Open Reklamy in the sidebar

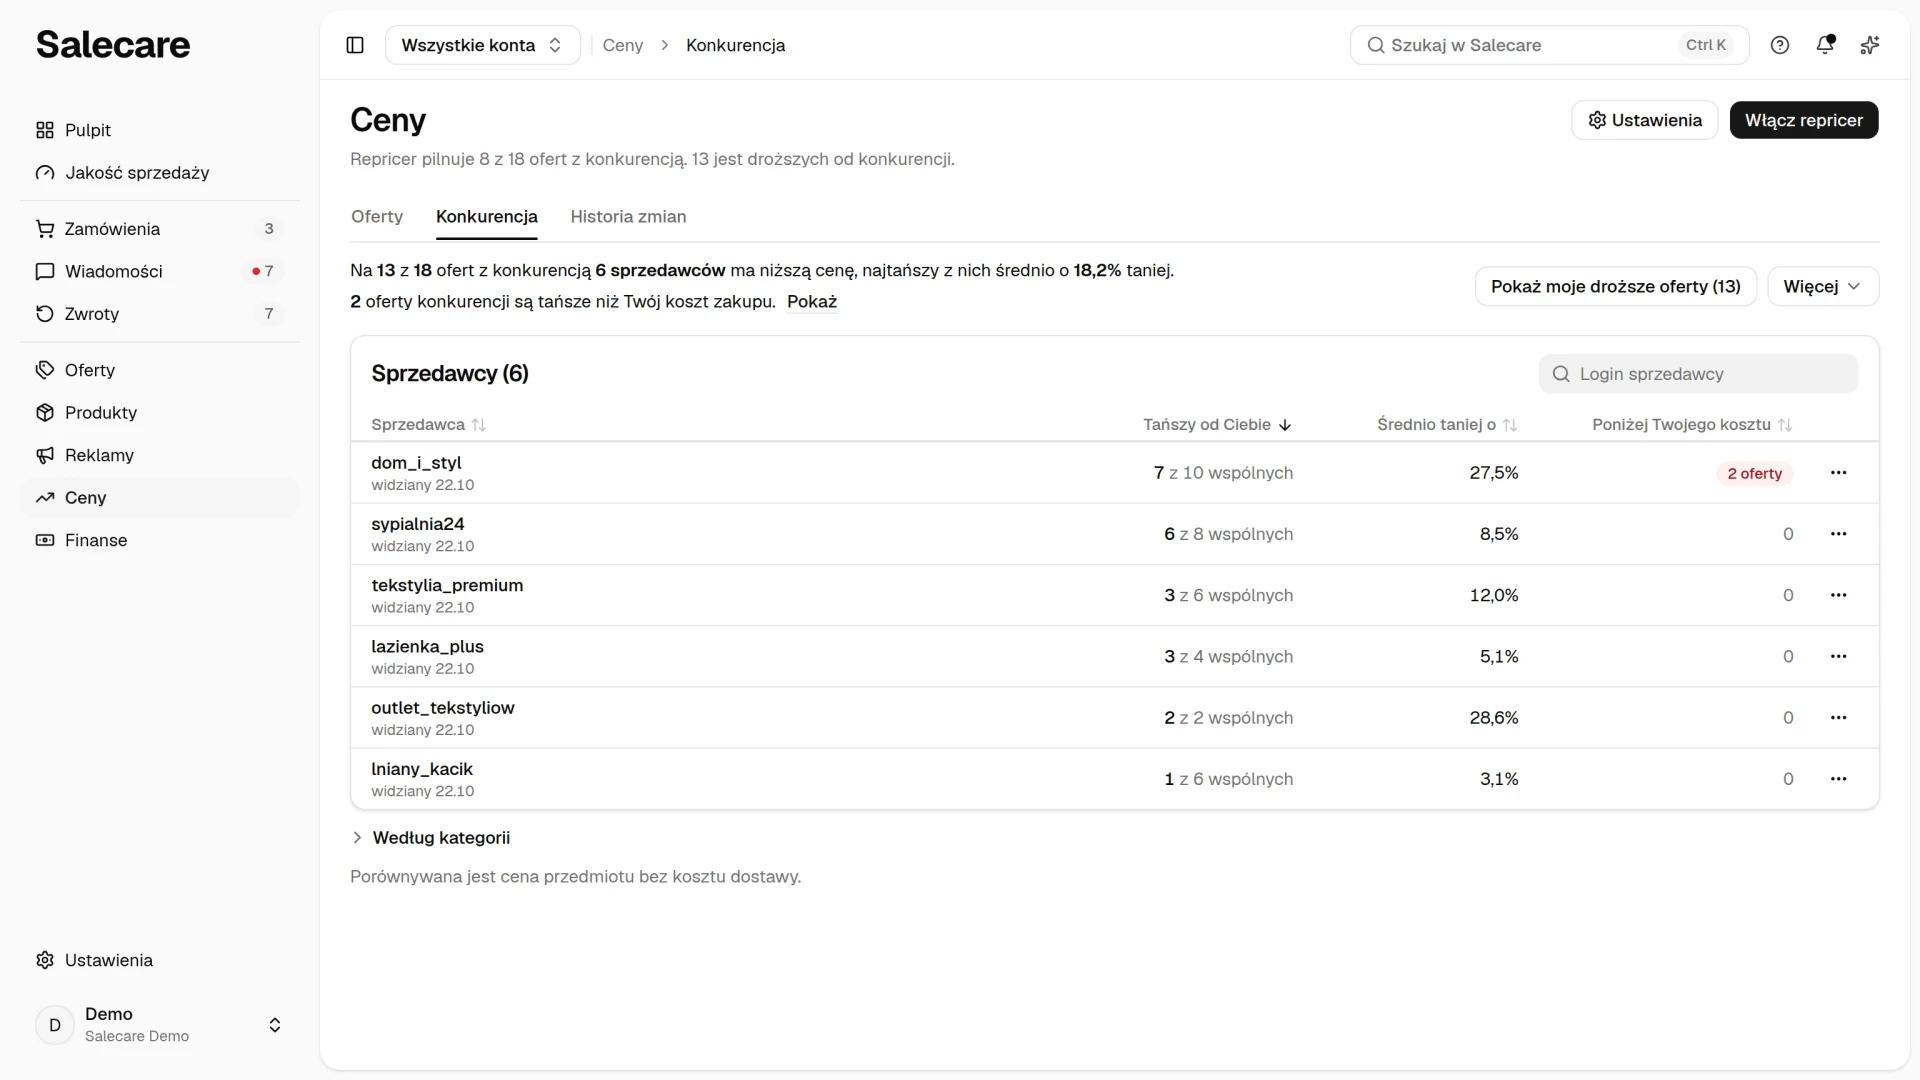point(160,455)
